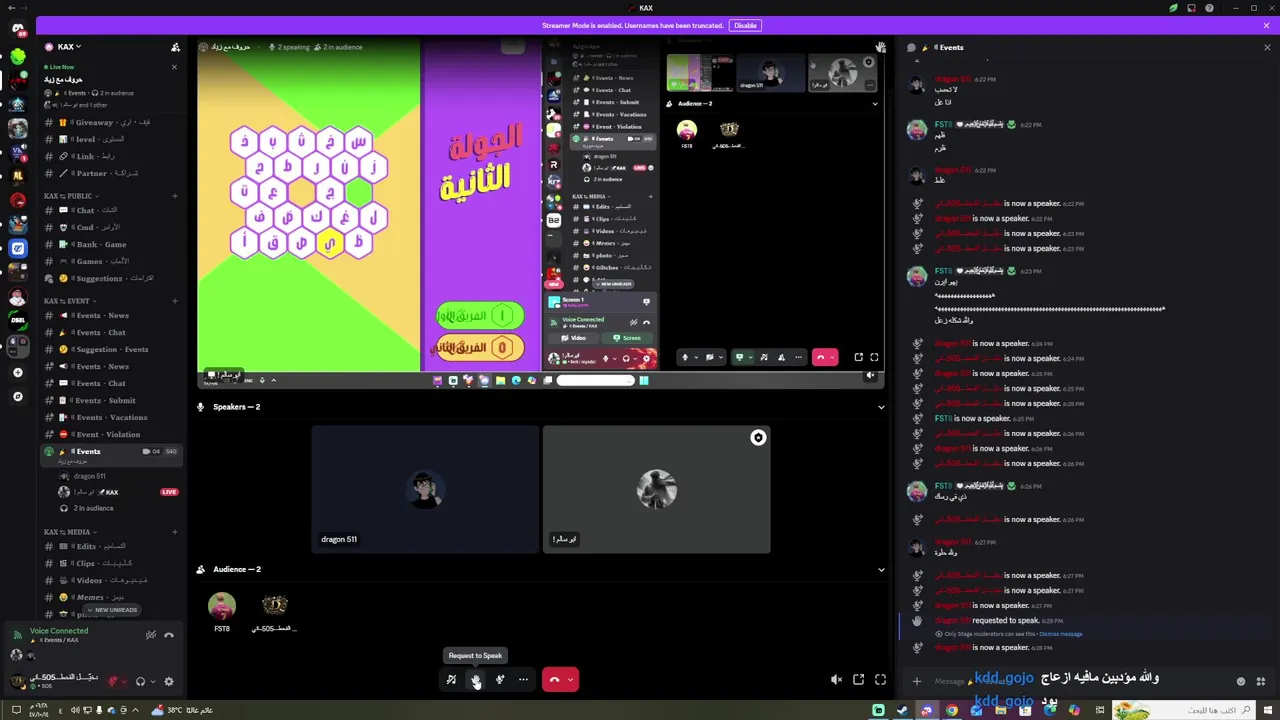
Task: Click the stream options circle on second speaker tile
Action: [x=758, y=438]
